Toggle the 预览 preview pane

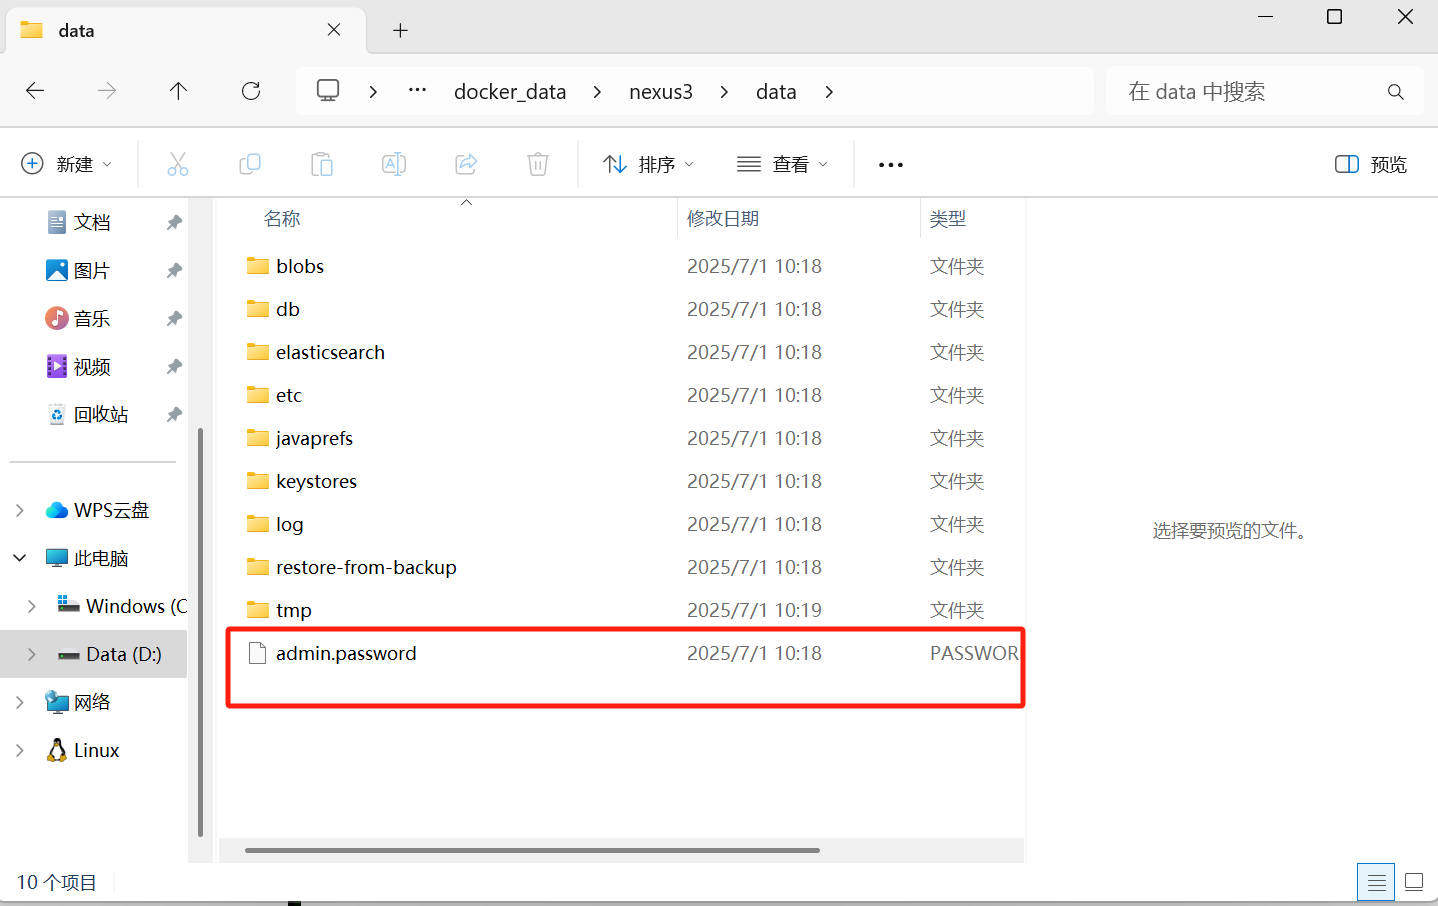click(1371, 164)
